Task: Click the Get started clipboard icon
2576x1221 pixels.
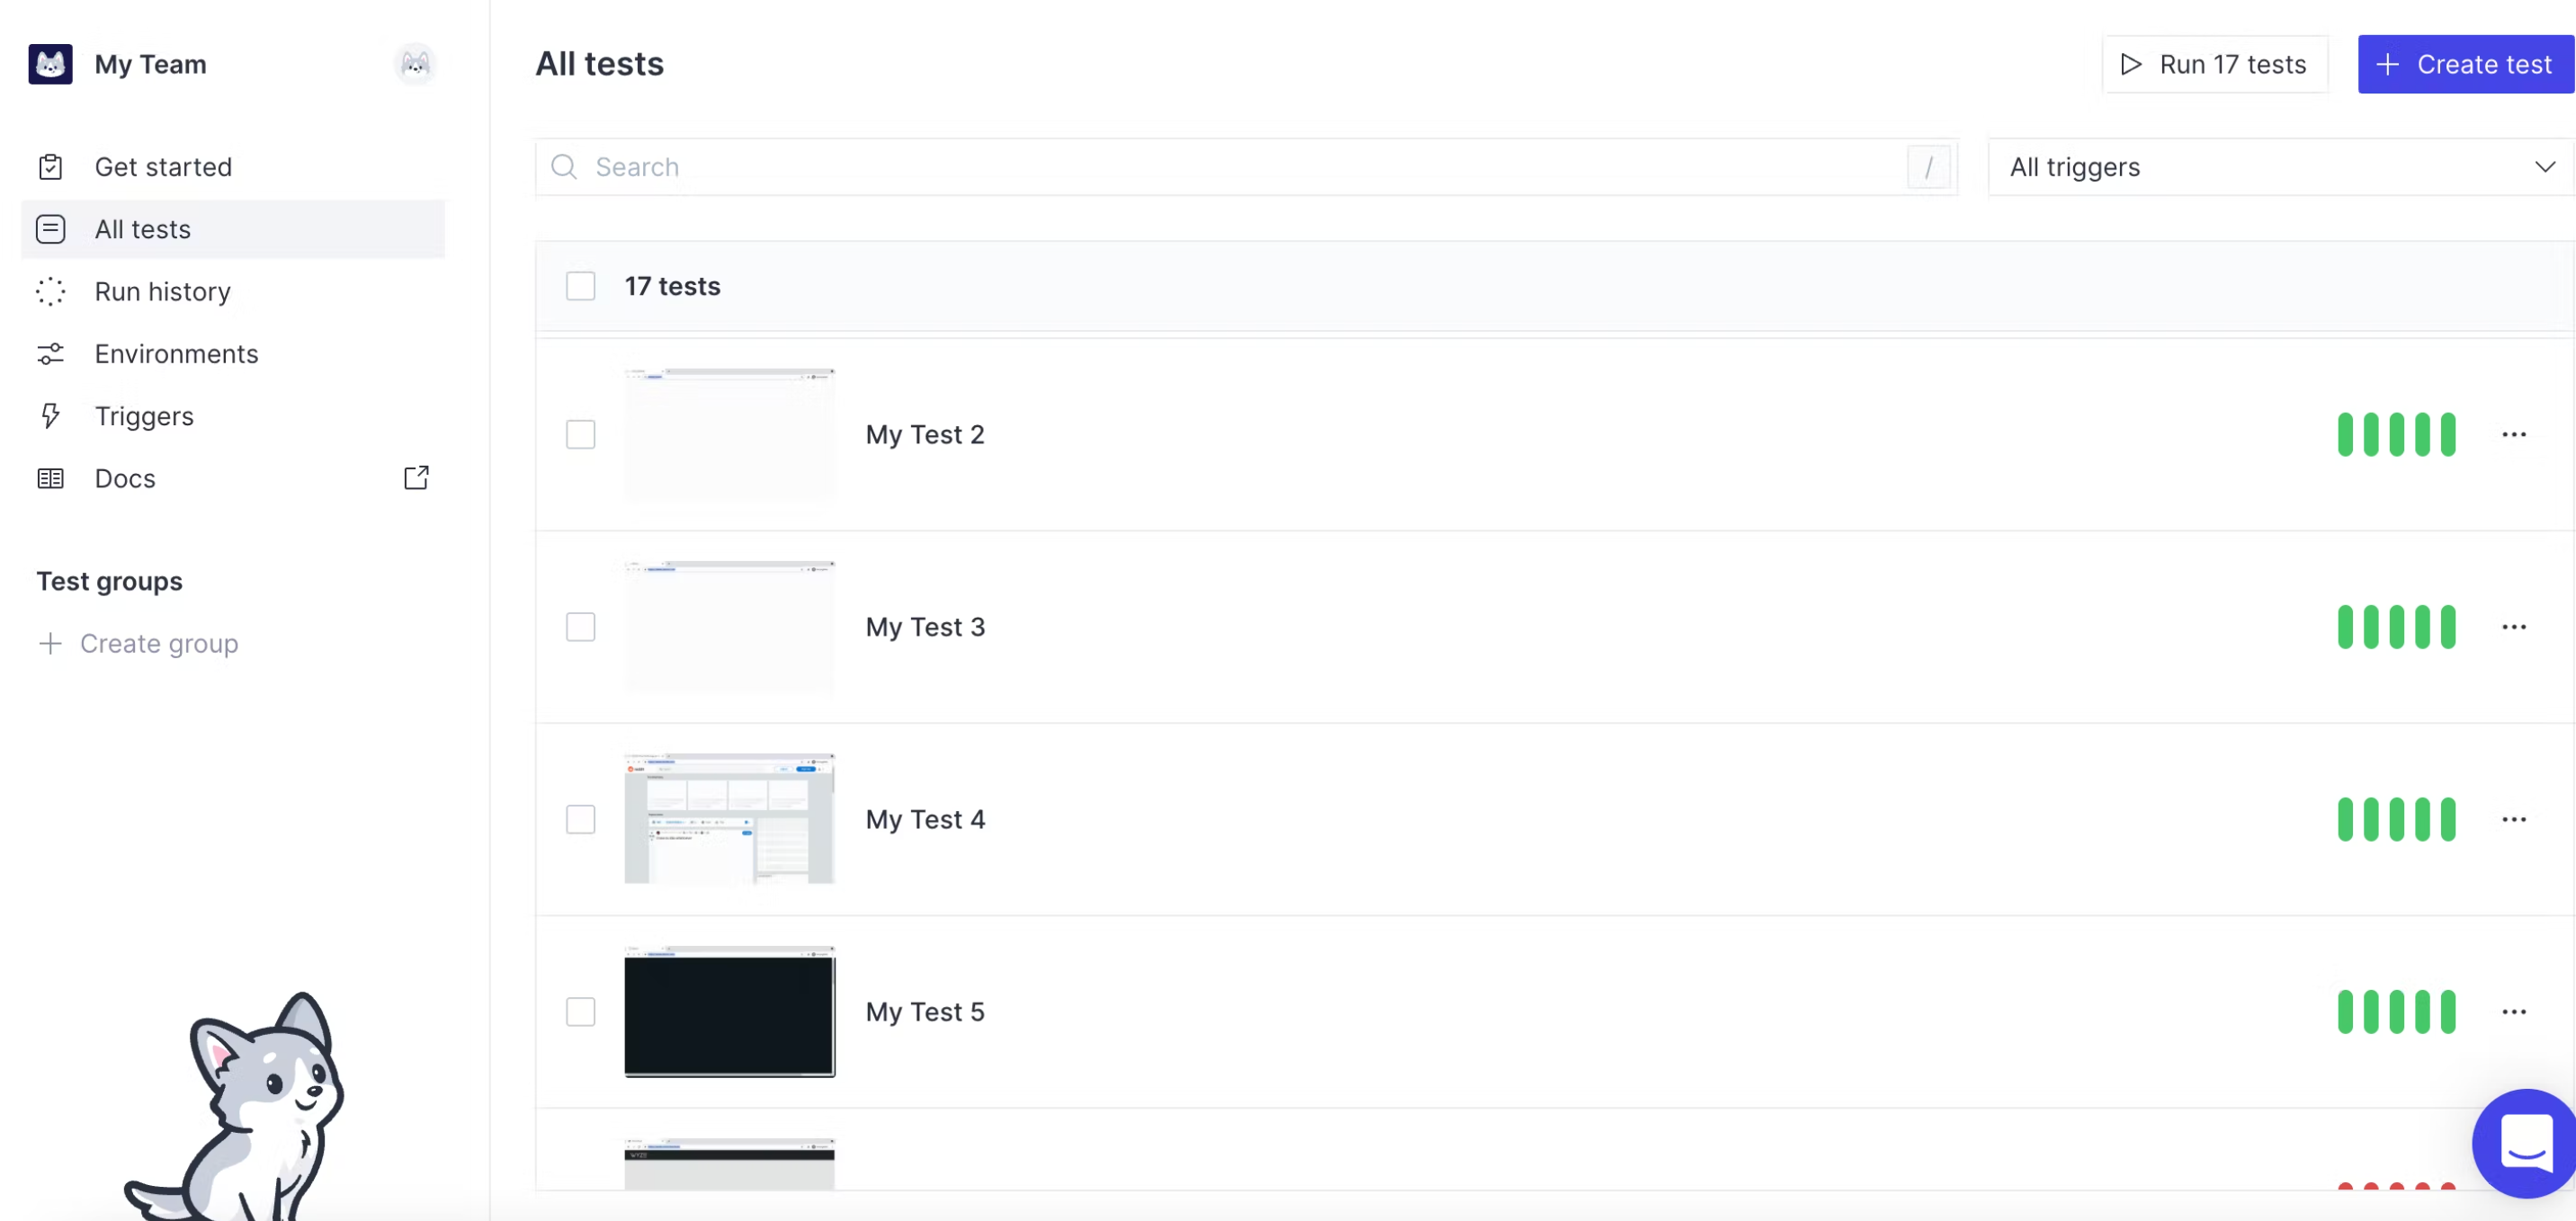Action: pos(50,167)
